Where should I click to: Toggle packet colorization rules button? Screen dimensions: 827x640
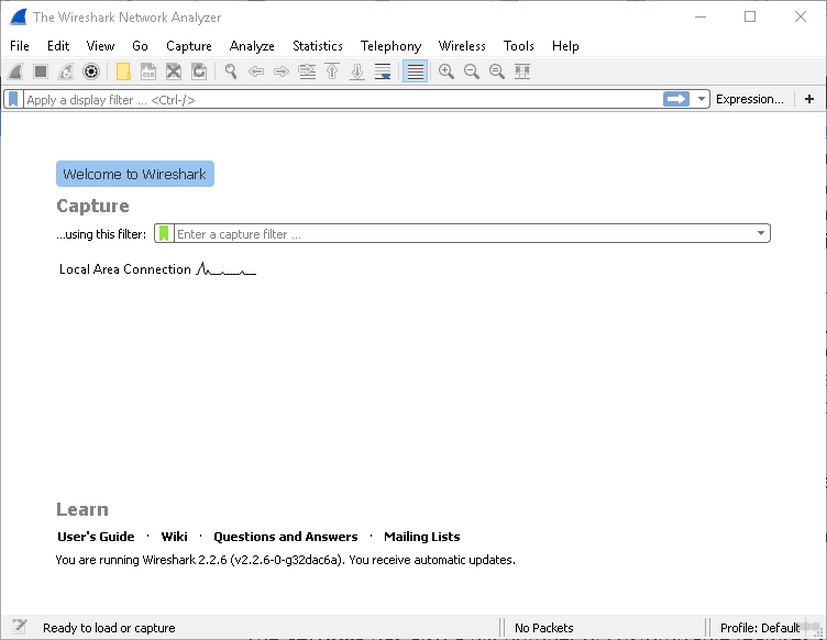[x=415, y=71]
